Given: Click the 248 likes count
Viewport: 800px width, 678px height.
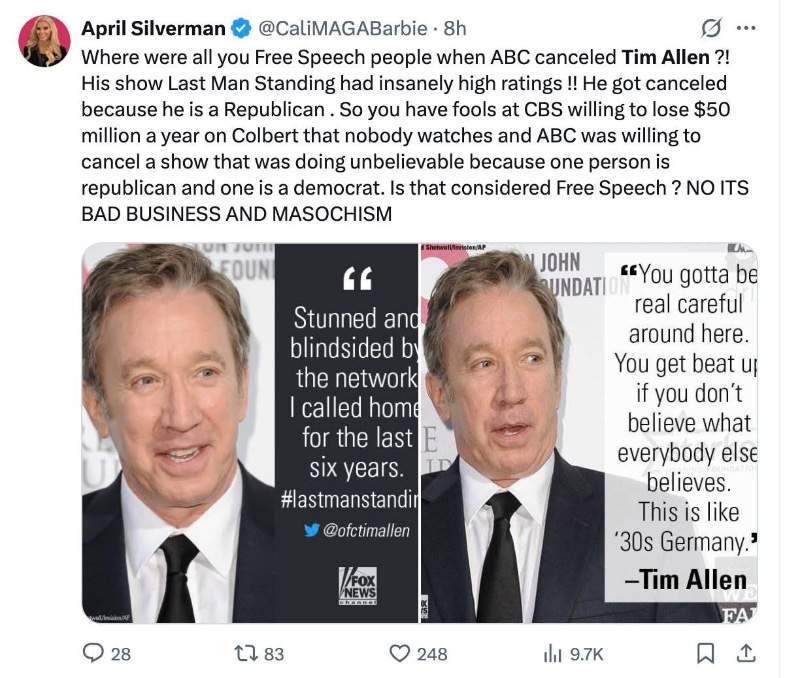Looking at the screenshot, I should point(432,654).
